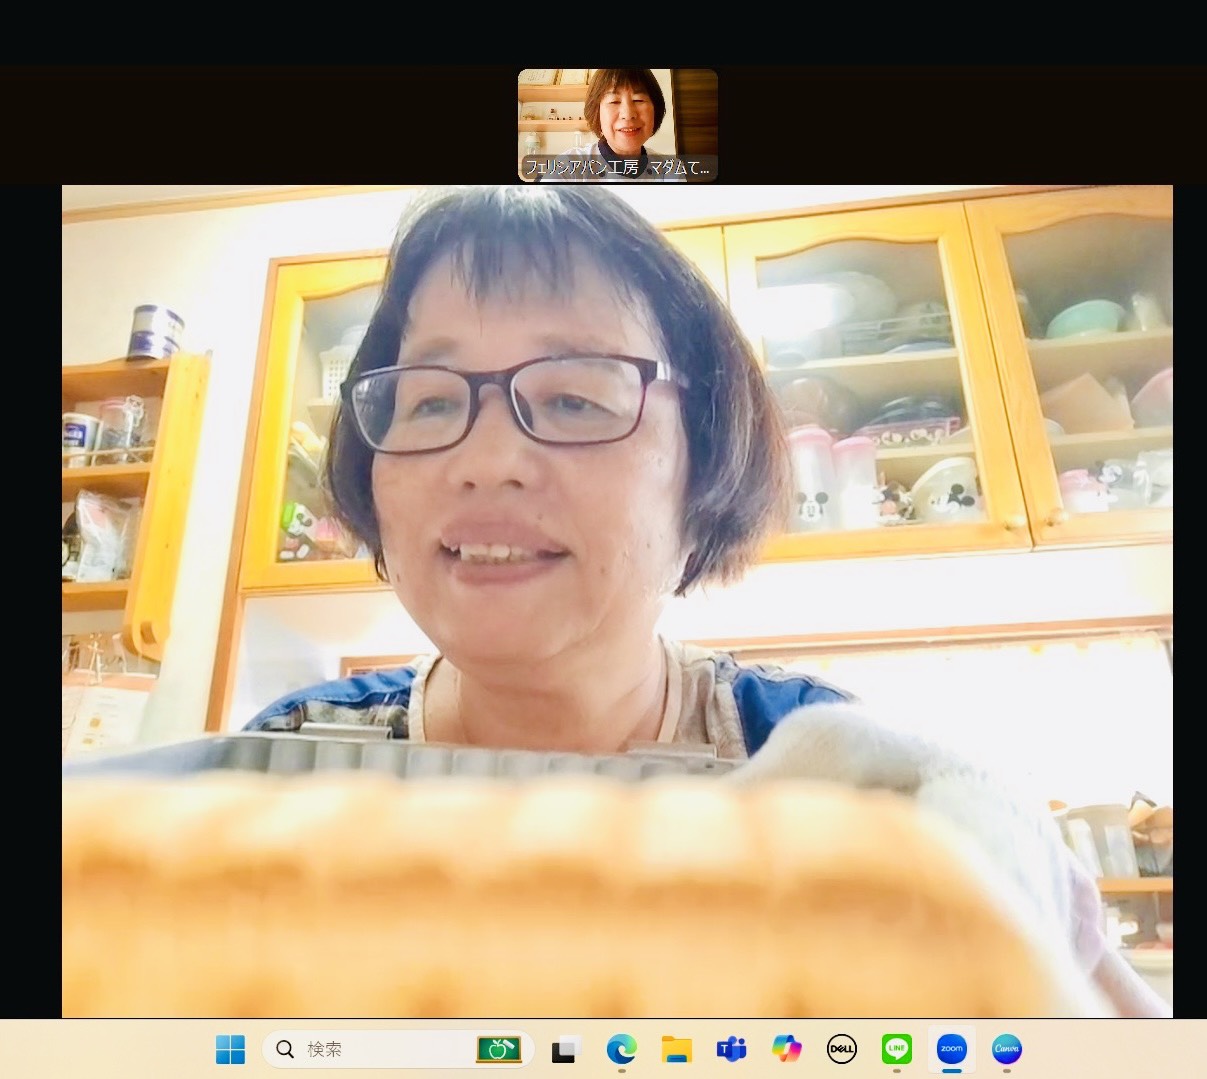Open Task View from the taskbar
The width and height of the screenshot is (1207, 1079).
point(566,1049)
